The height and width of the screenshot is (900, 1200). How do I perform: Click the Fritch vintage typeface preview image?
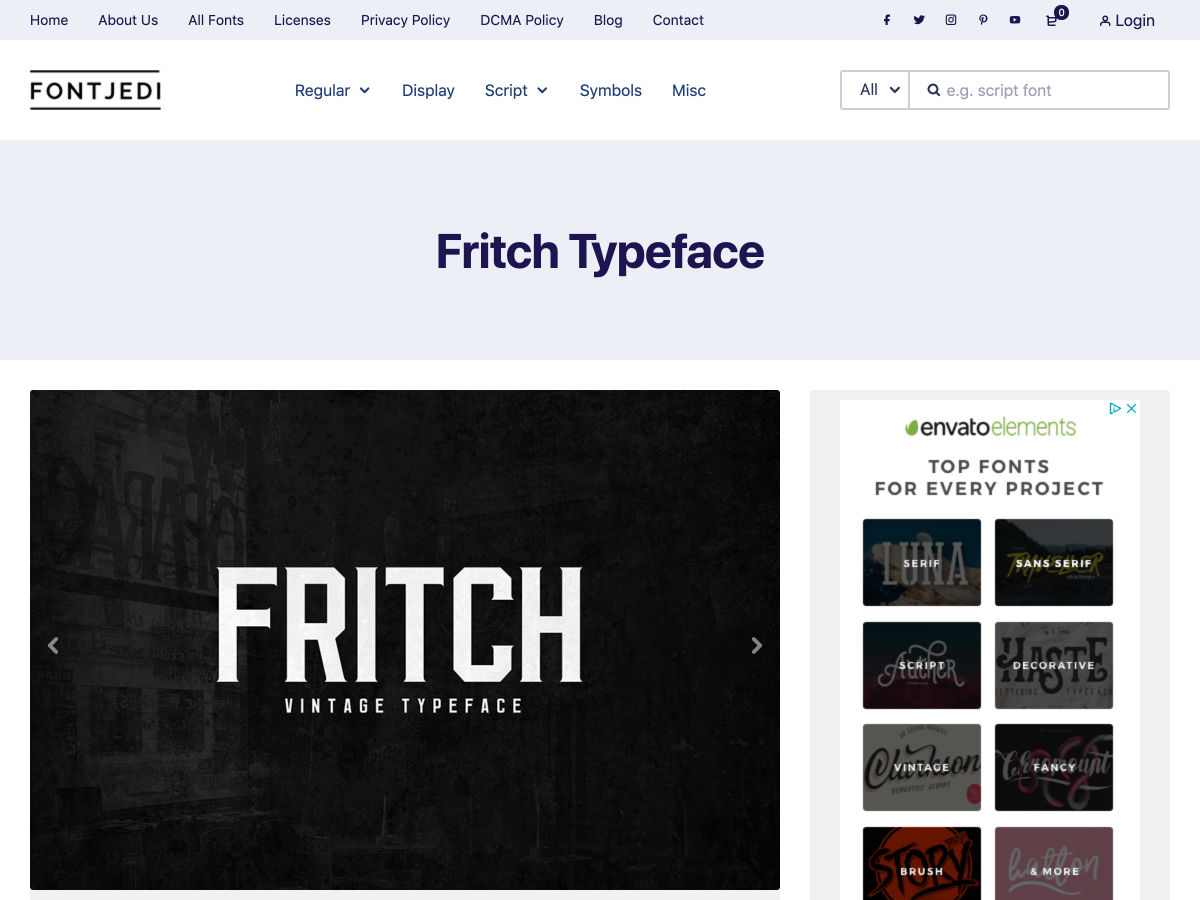405,640
